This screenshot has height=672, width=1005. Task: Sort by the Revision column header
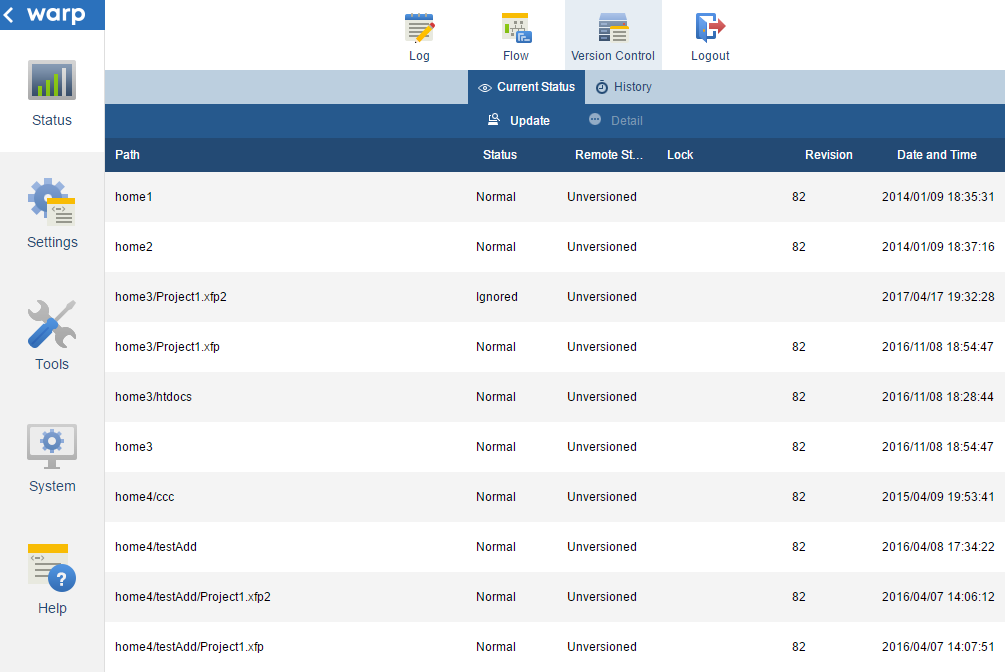pos(828,155)
